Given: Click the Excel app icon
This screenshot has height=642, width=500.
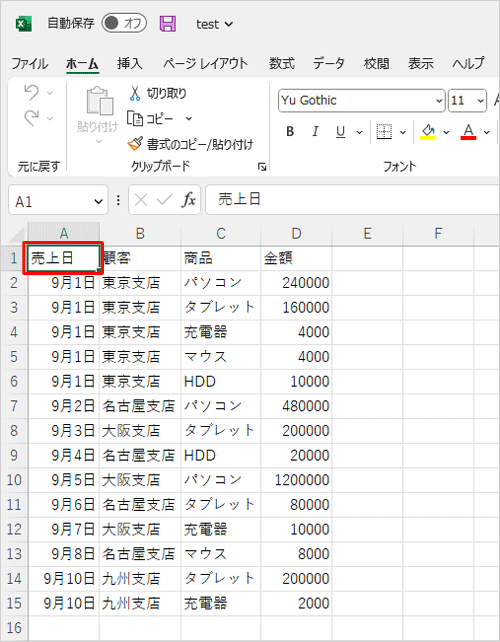Looking at the screenshot, I should coord(23,24).
